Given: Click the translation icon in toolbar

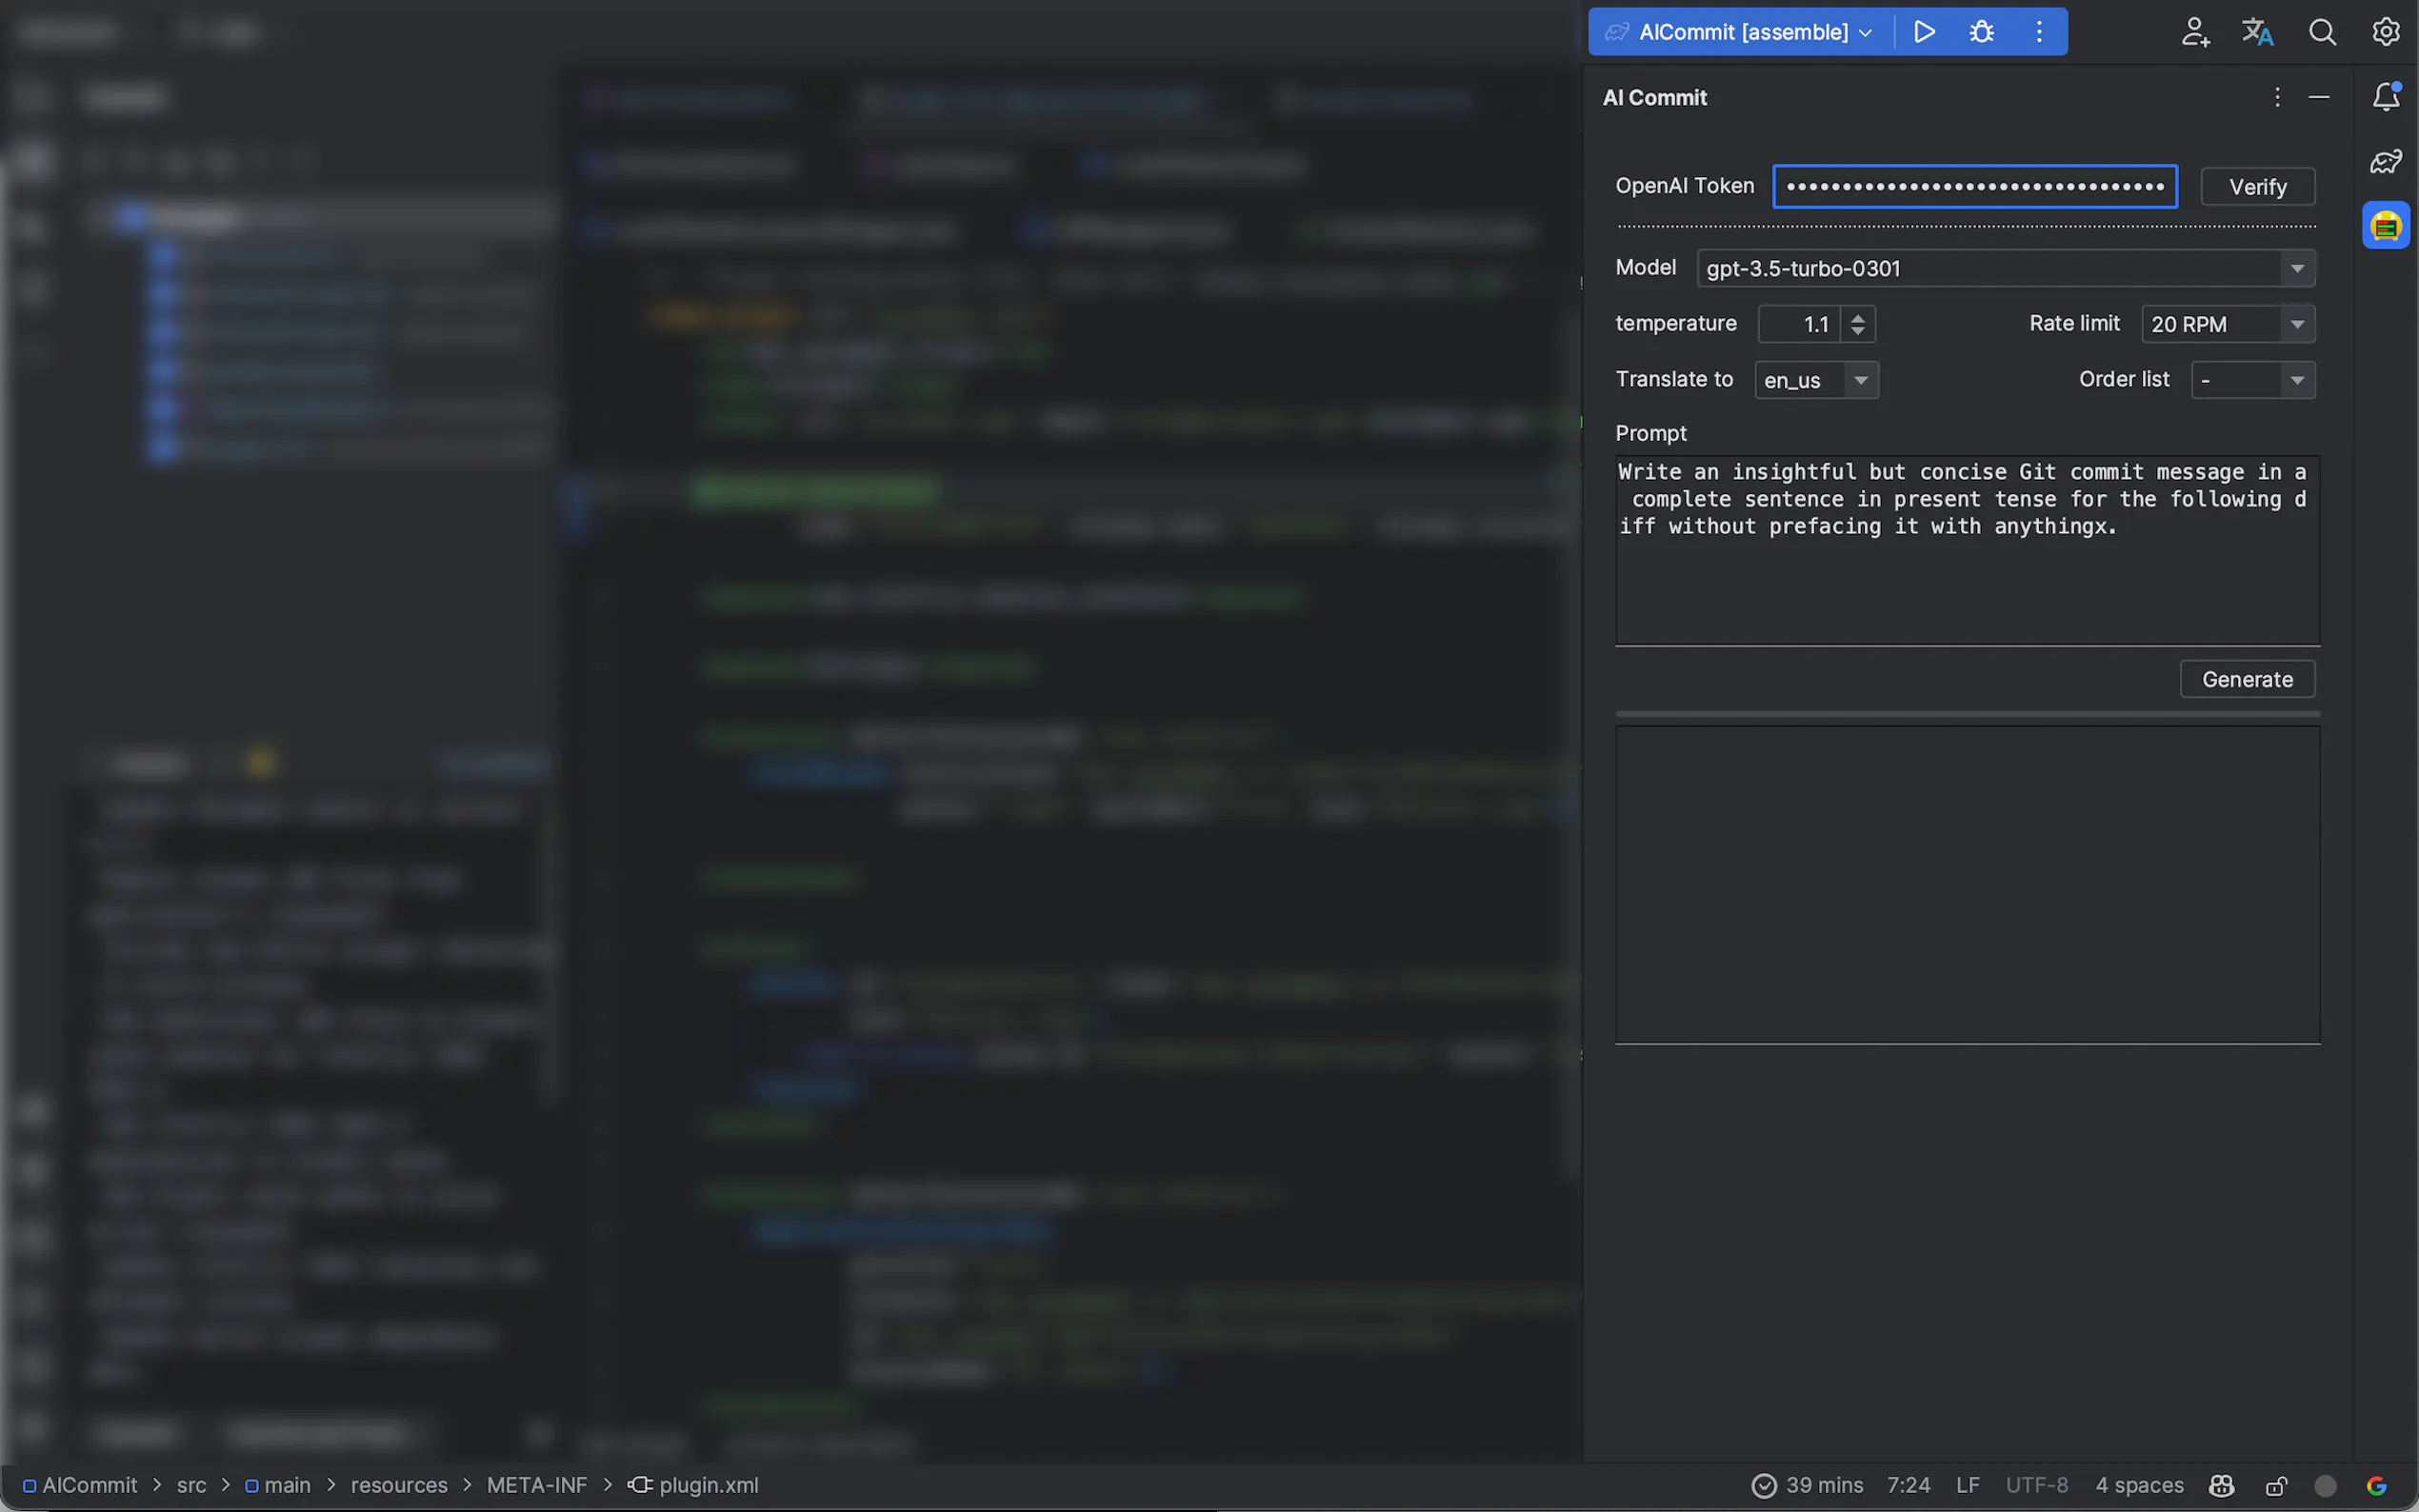Looking at the screenshot, I should (x=2257, y=32).
